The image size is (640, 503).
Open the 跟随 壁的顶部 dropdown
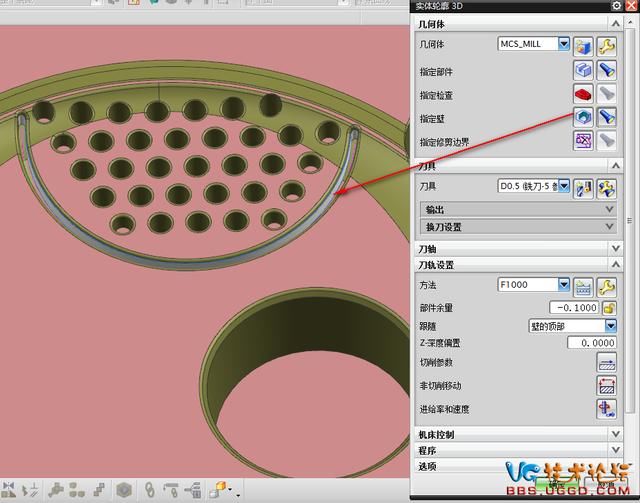click(x=611, y=326)
